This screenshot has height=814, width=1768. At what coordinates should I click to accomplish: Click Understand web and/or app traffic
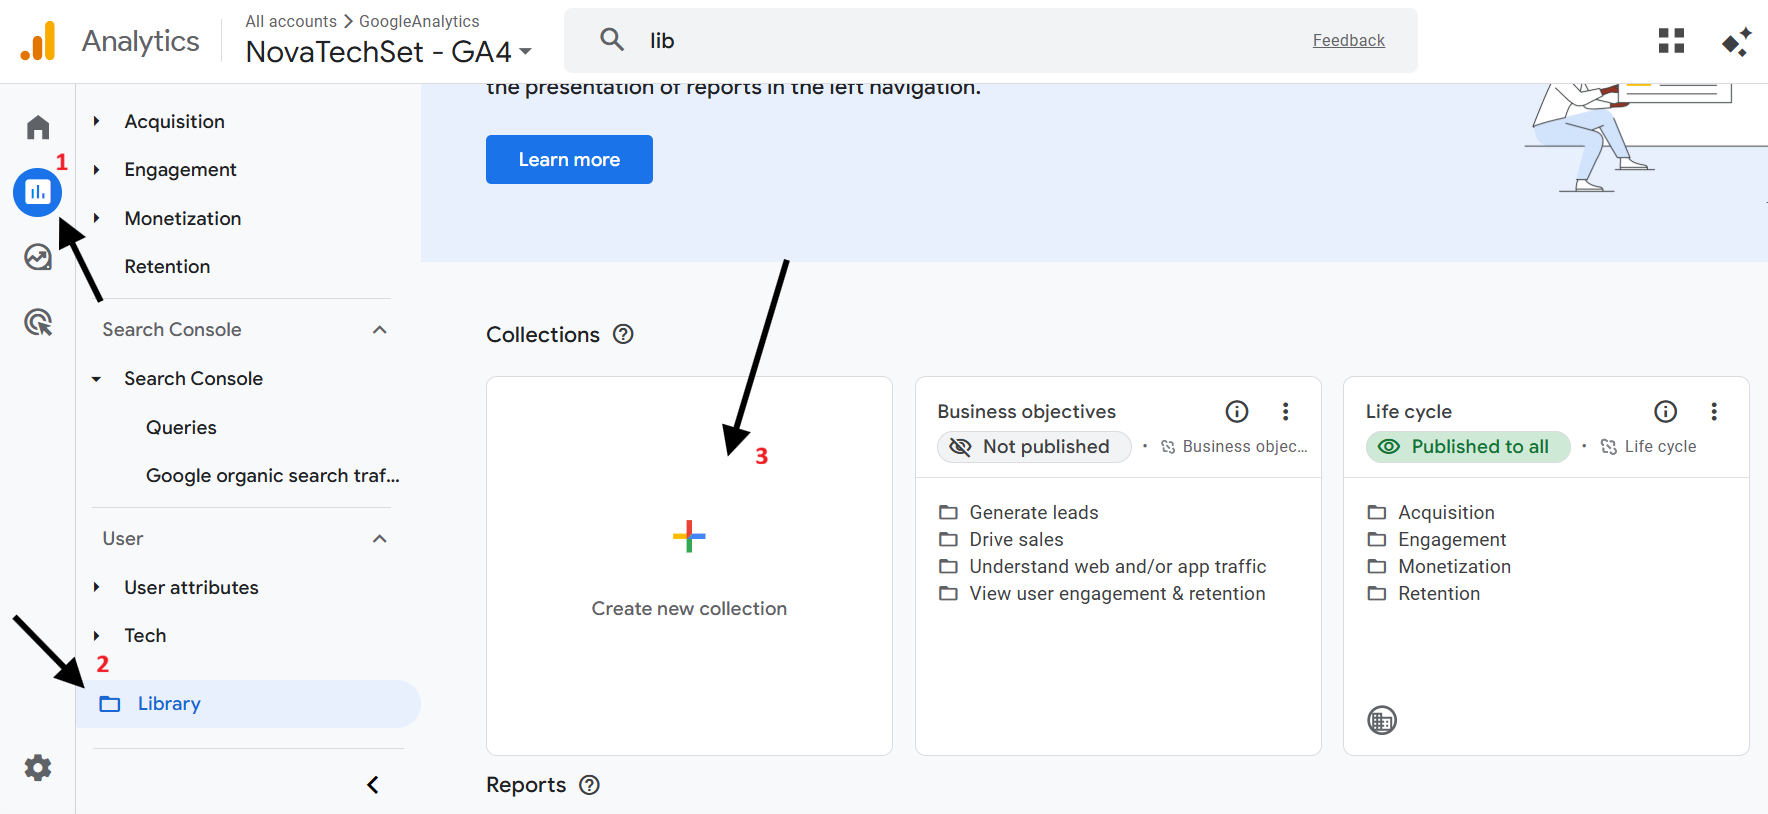pyautogui.click(x=1117, y=566)
